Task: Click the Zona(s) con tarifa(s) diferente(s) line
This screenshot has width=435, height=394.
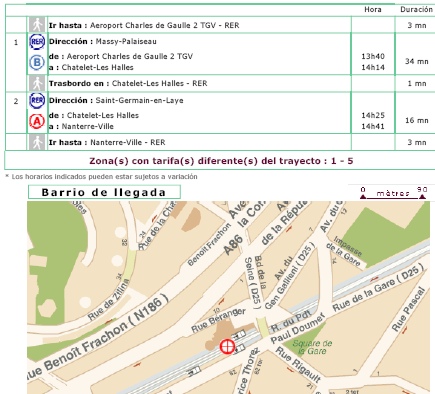Action: [x=221, y=161]
